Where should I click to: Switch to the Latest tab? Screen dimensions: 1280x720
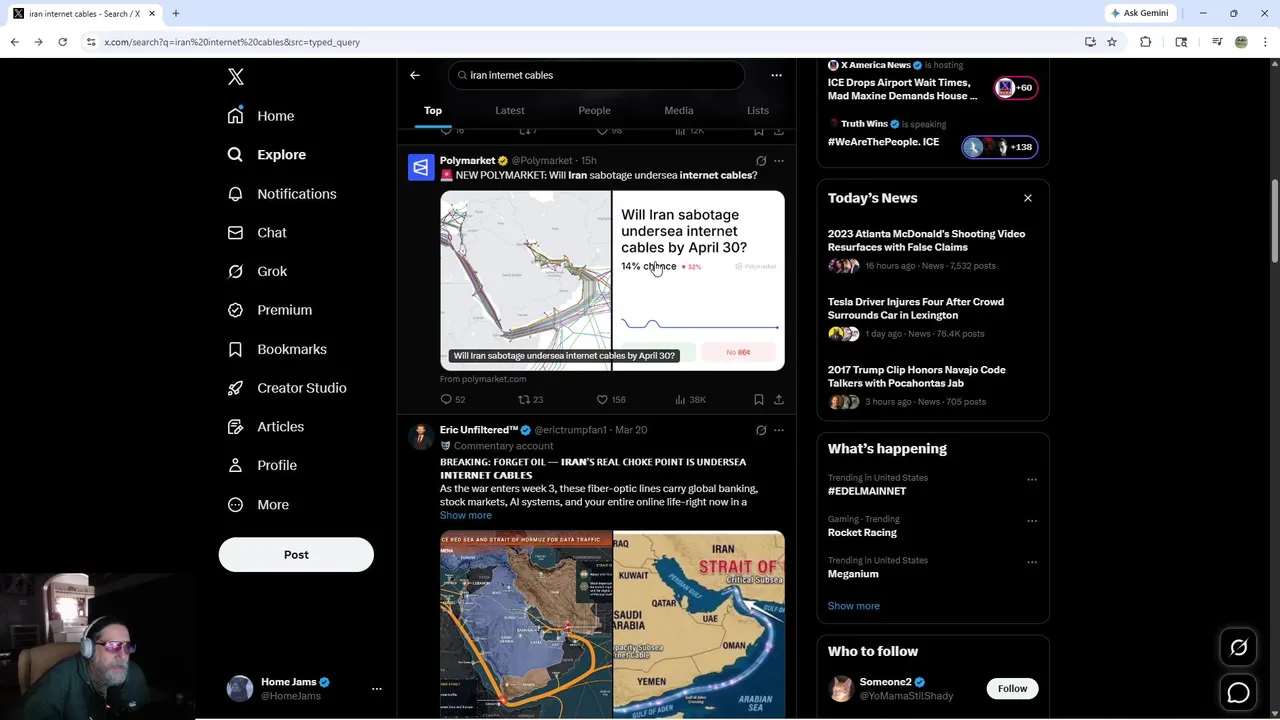pyautogui.click(x=510, y=111)
